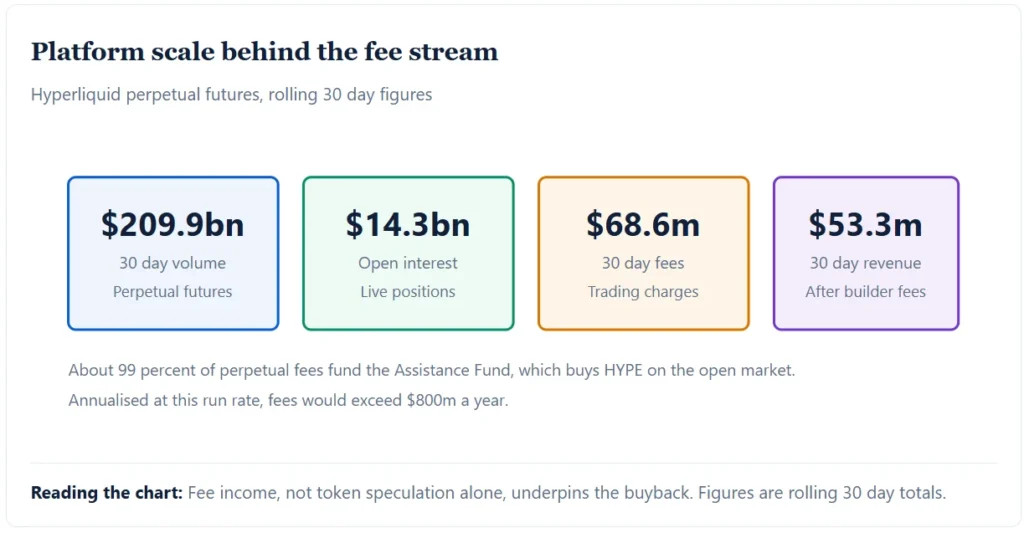Image resolution: width=1024 pixels, height=533 pixels.
Task: Click the $68.6m figure
Action: (x=643, y=224)
